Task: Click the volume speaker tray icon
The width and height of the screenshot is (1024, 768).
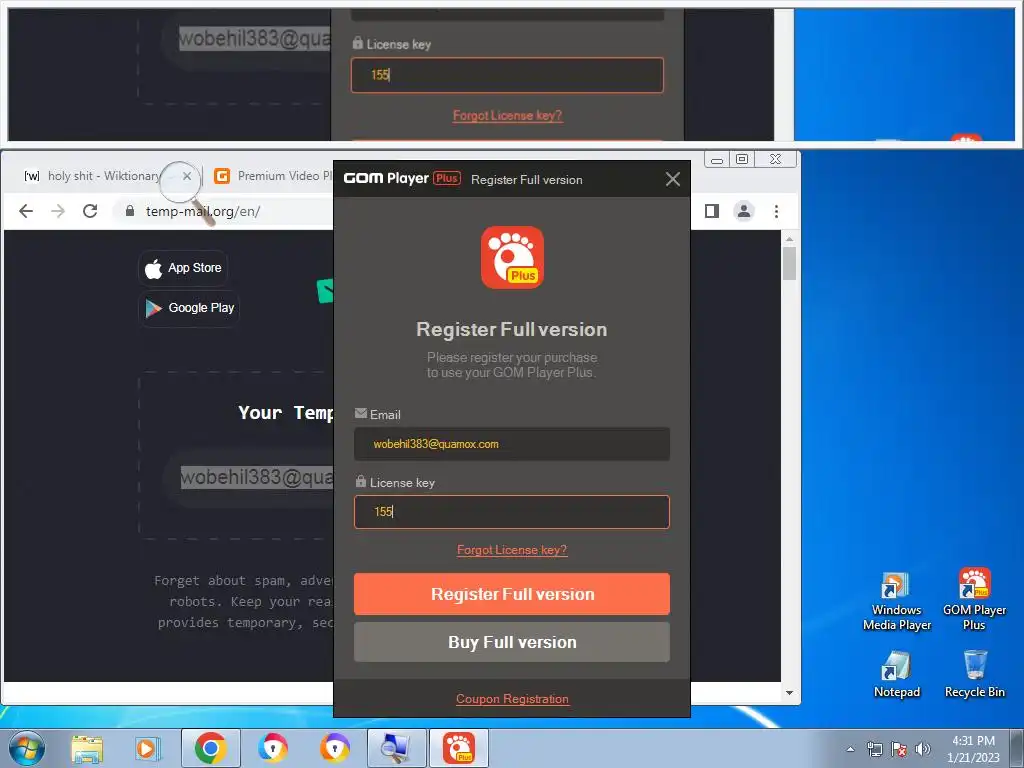Action: point(923,749)
